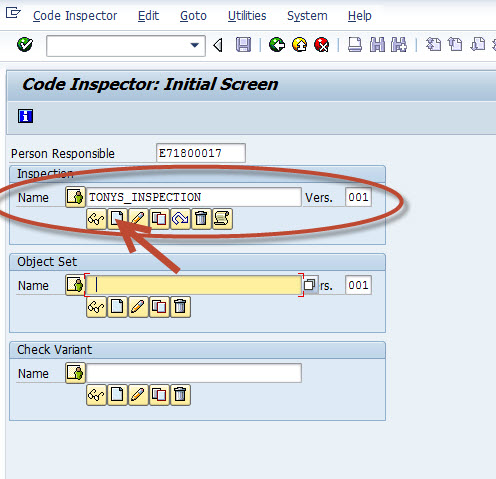Click the Check Variant Name field
The width and height of the screenshot is (496, 479).
pos(194,373)
